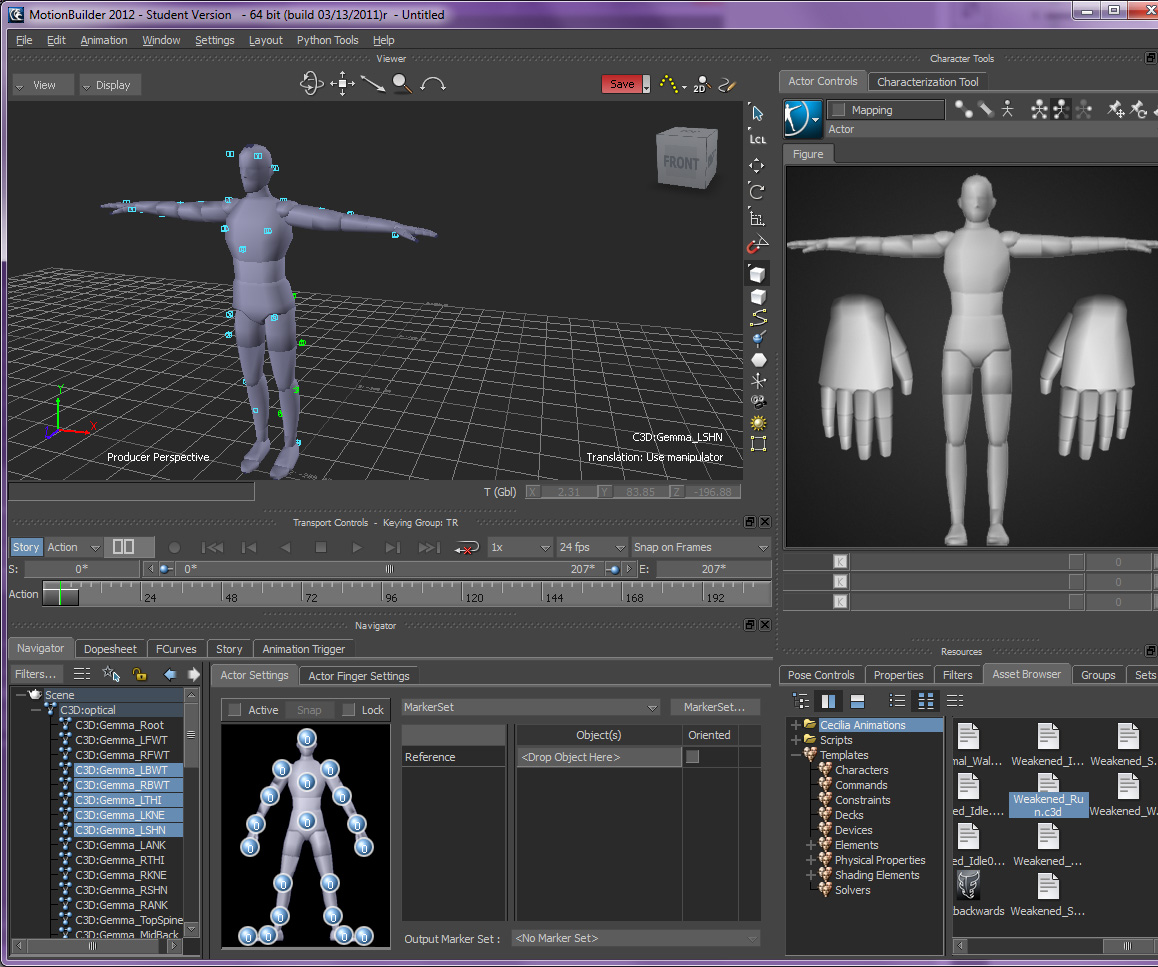Click the MarkerSet button in Actor Settings
Viewport: 1158px width, 967px height.
coord(715,707)
